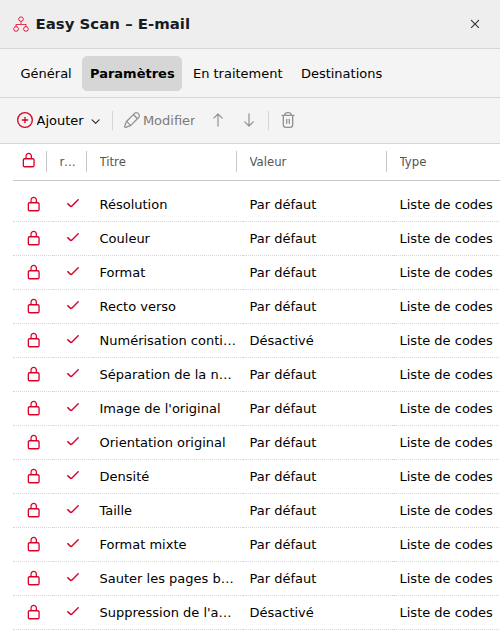Sort by the Valeur column header
This screenshot has width=500, height=638.
tap(268, 162)
